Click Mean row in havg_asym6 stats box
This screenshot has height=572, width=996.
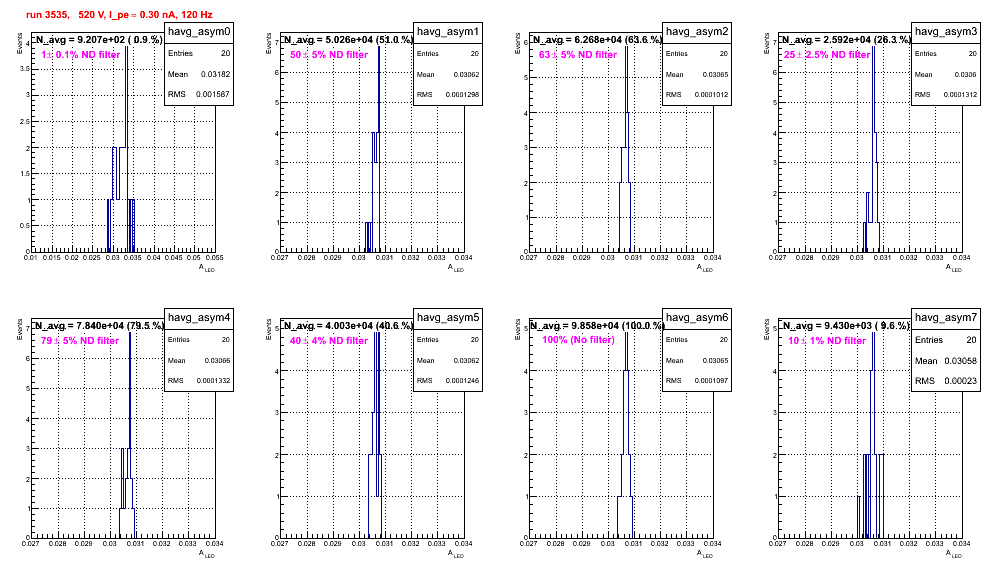(x=697, y=360)
